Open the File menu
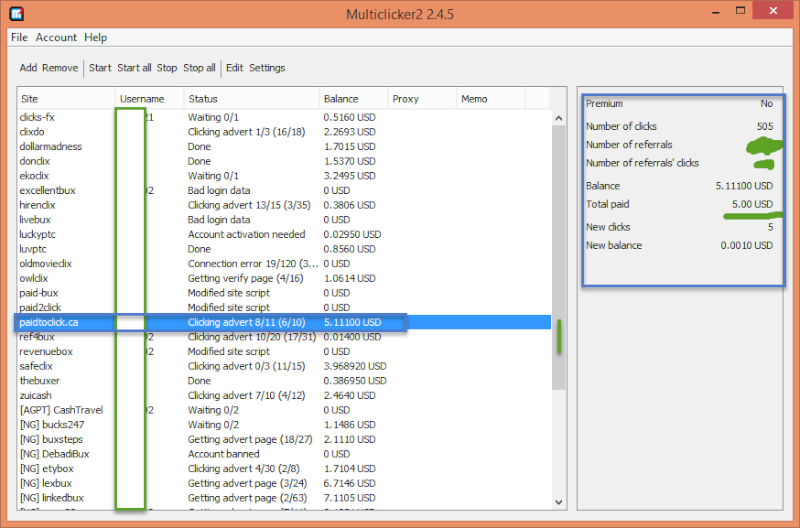Image resolution: width=800 pixels, height=528 pixels. [19, 37]
